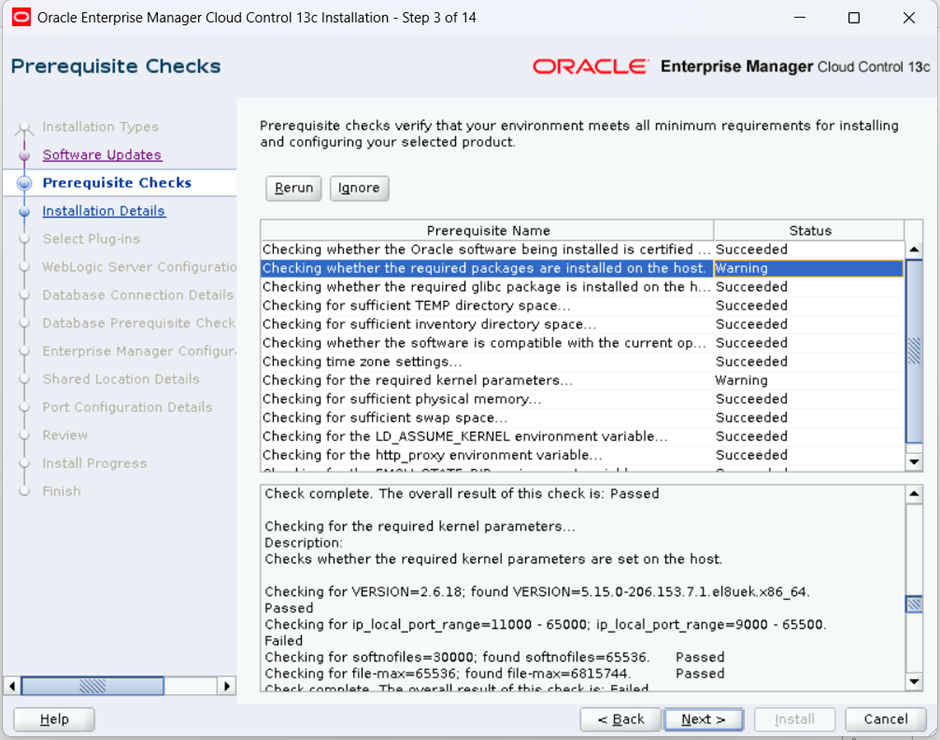Click the details pane scroll-up arrow
940x740 pixels.
(913, 494)
